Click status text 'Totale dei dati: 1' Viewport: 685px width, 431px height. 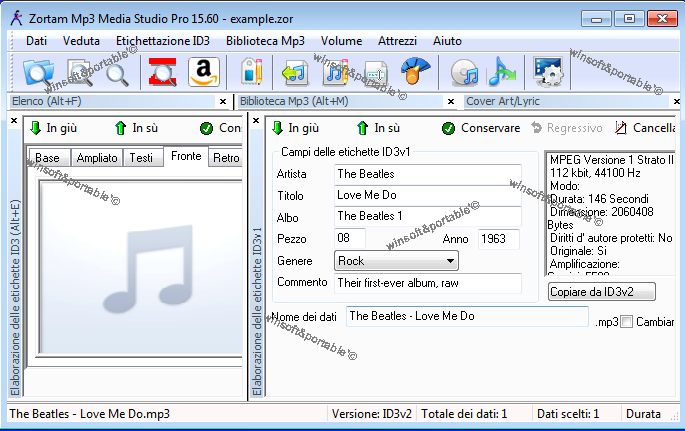(464, 414)
